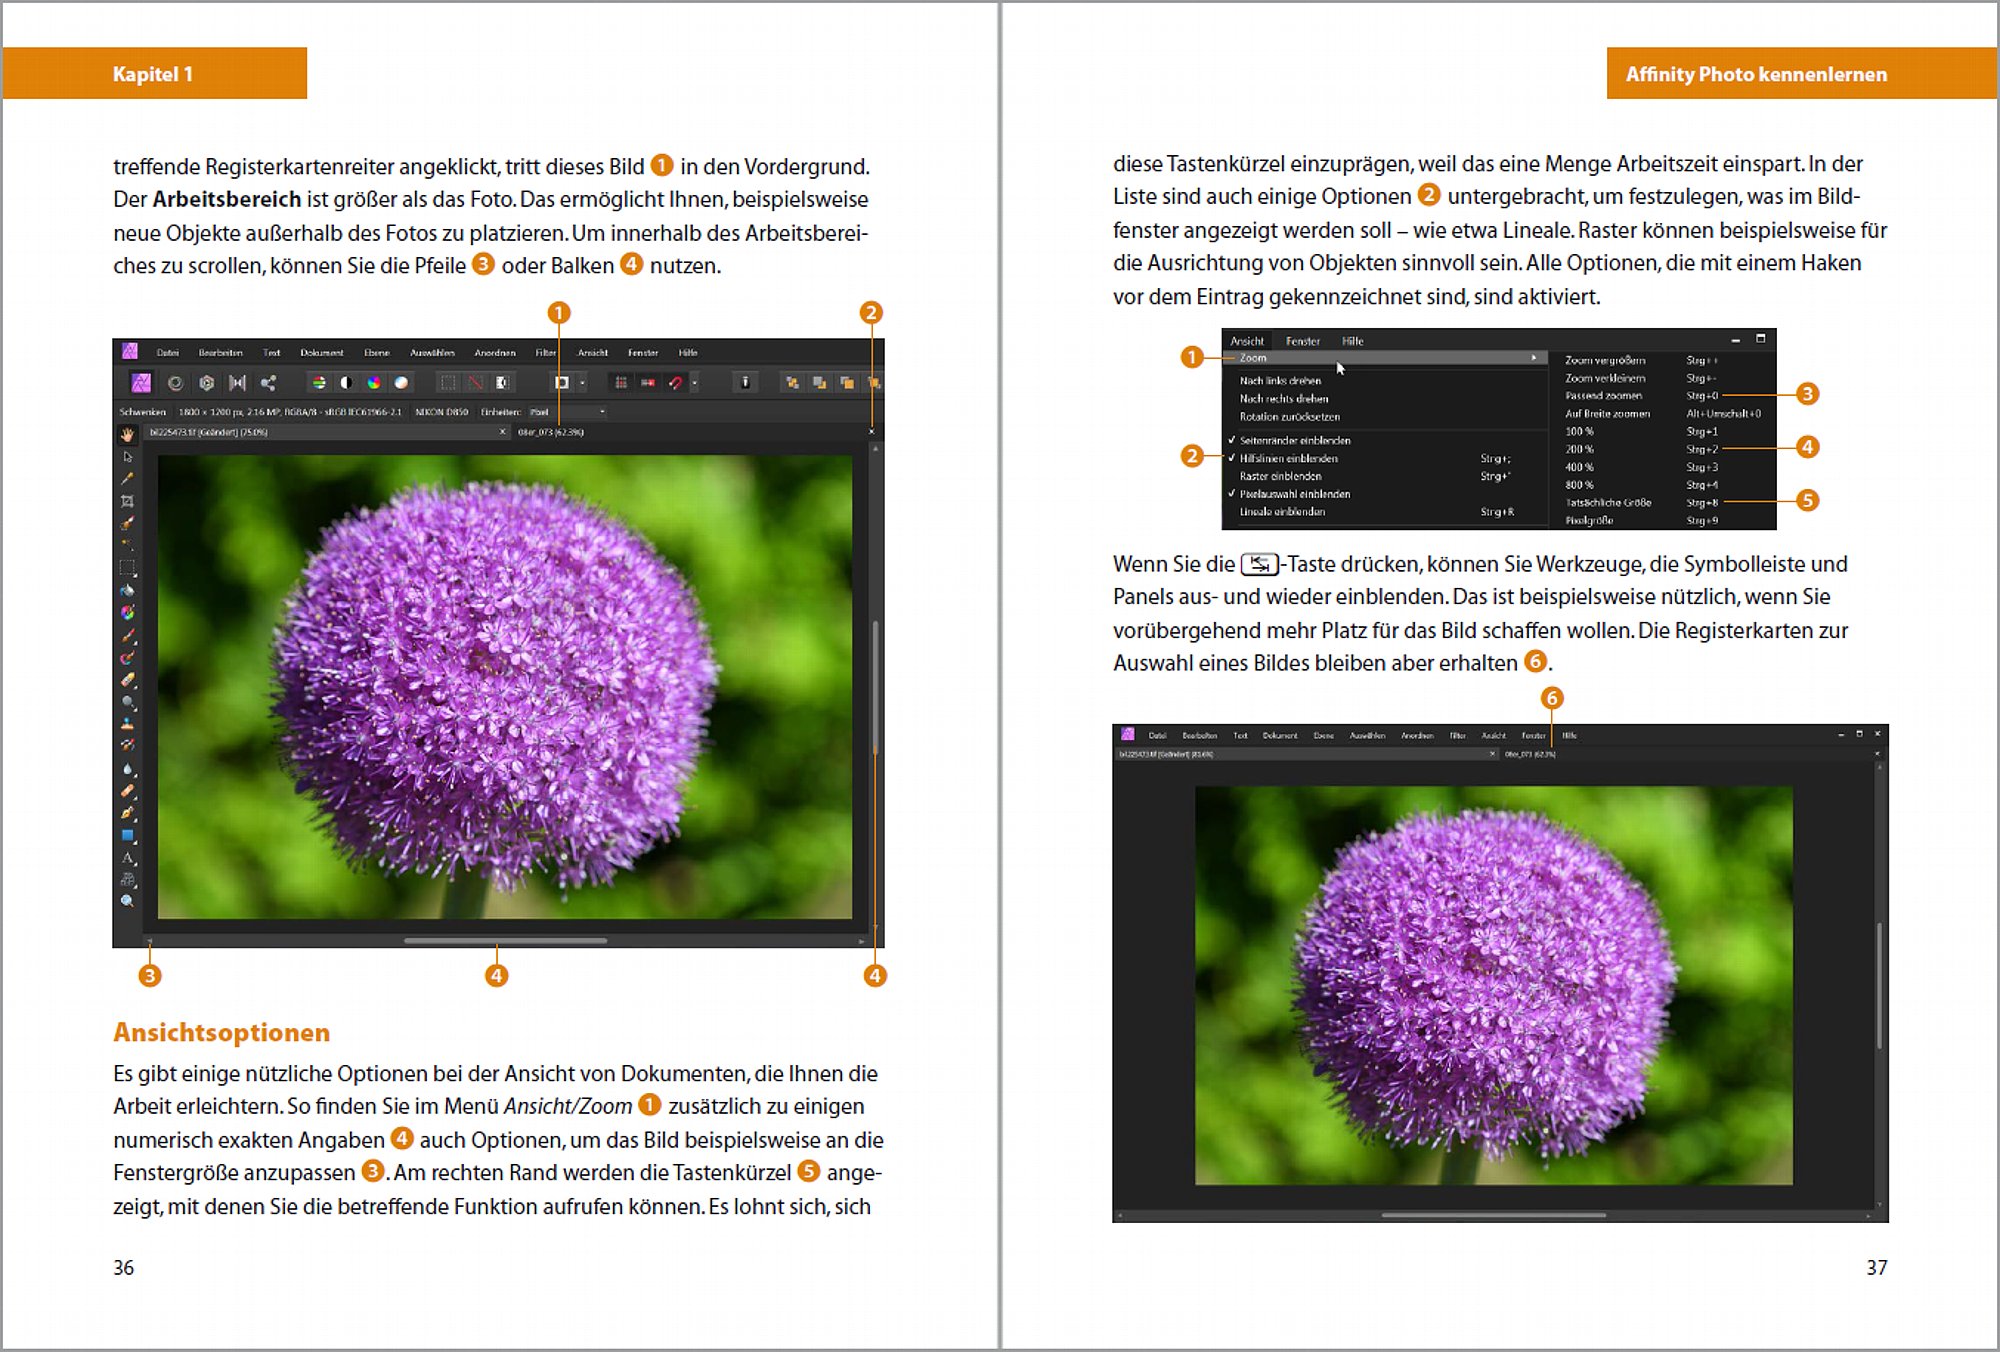
Task: Toggle Hilfslinien einblenden check item
Action: [1384, 458]
